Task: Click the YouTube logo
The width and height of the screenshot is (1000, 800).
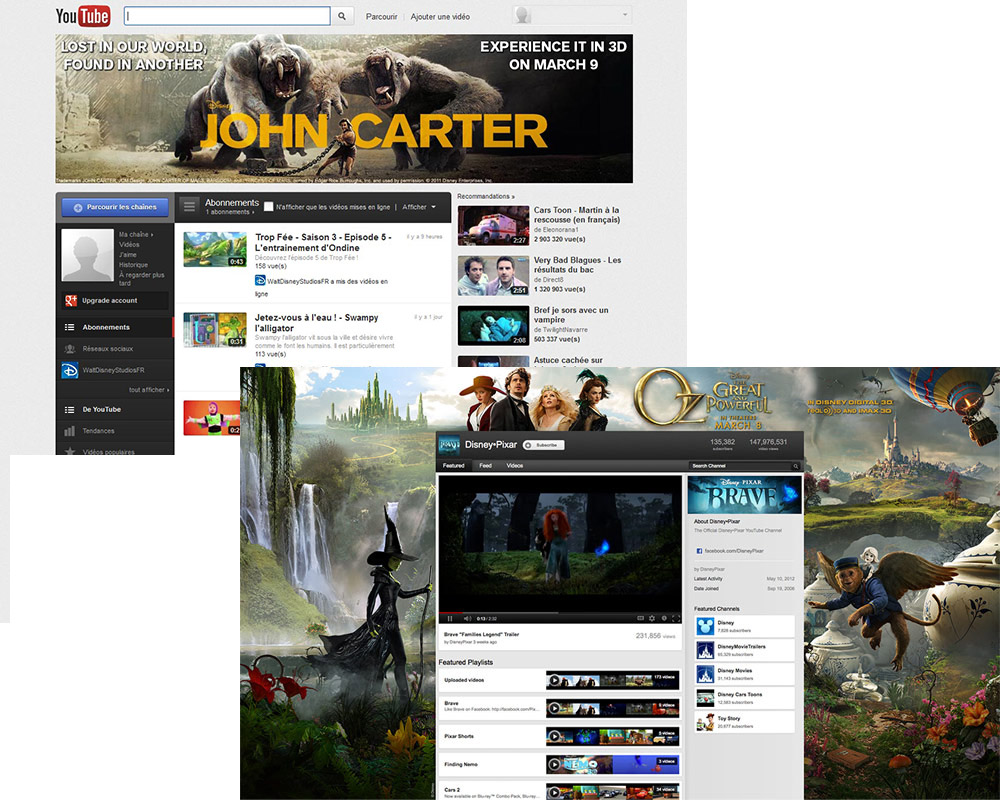Action: (83, 16)
